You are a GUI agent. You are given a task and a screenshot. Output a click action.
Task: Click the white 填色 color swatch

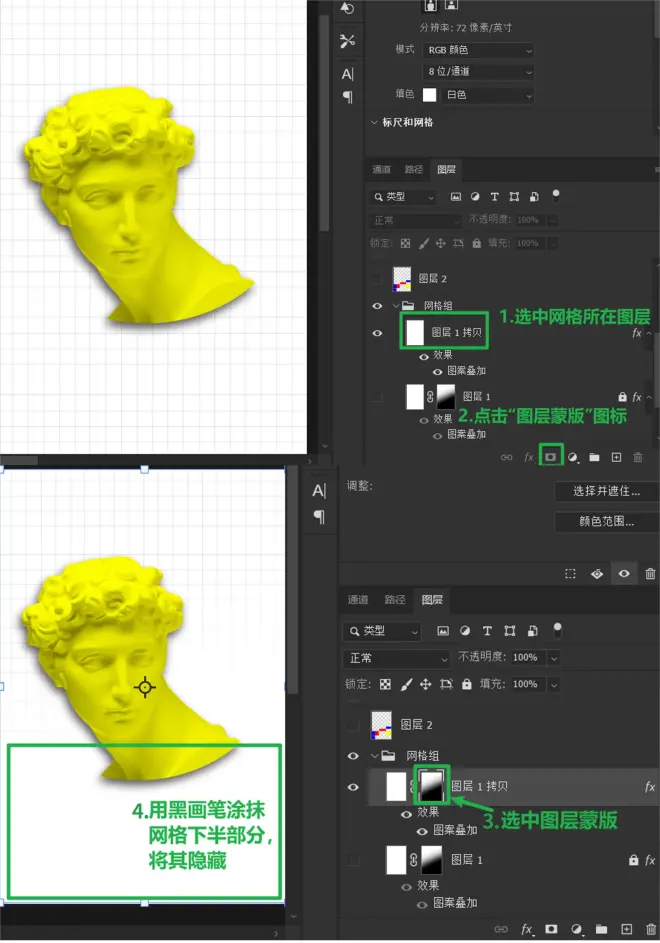pyautogui.click(x=430, y=95)
